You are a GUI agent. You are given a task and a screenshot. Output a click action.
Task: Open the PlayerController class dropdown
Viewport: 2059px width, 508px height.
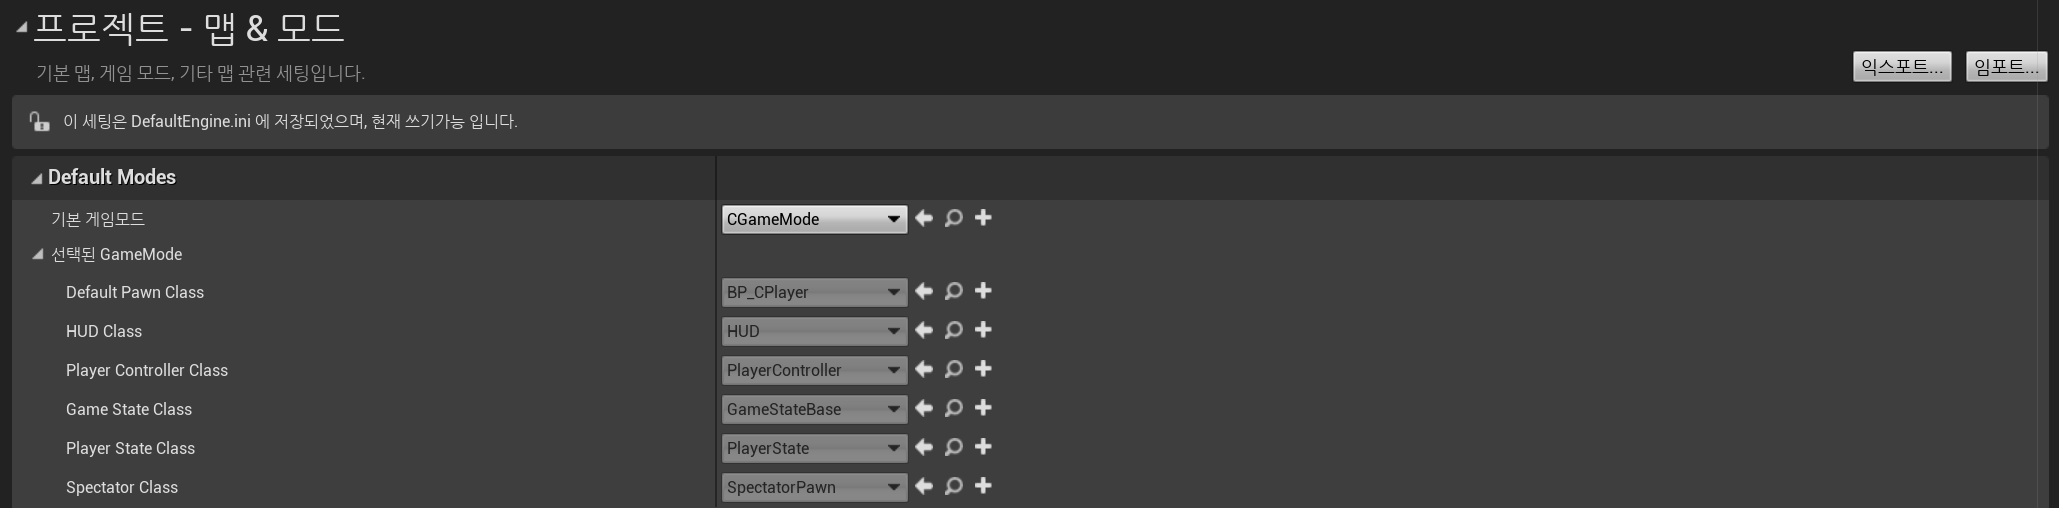(x=814, y=370)
